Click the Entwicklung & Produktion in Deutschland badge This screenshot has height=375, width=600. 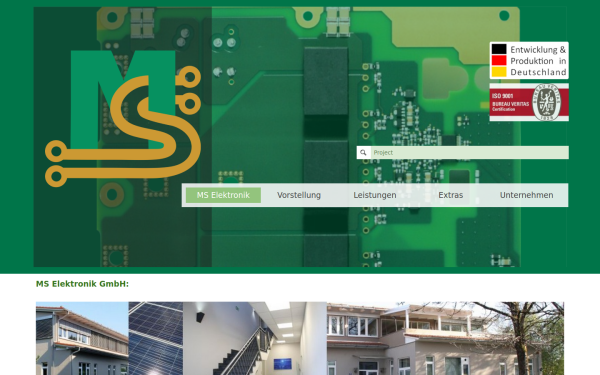coord(529,60)
